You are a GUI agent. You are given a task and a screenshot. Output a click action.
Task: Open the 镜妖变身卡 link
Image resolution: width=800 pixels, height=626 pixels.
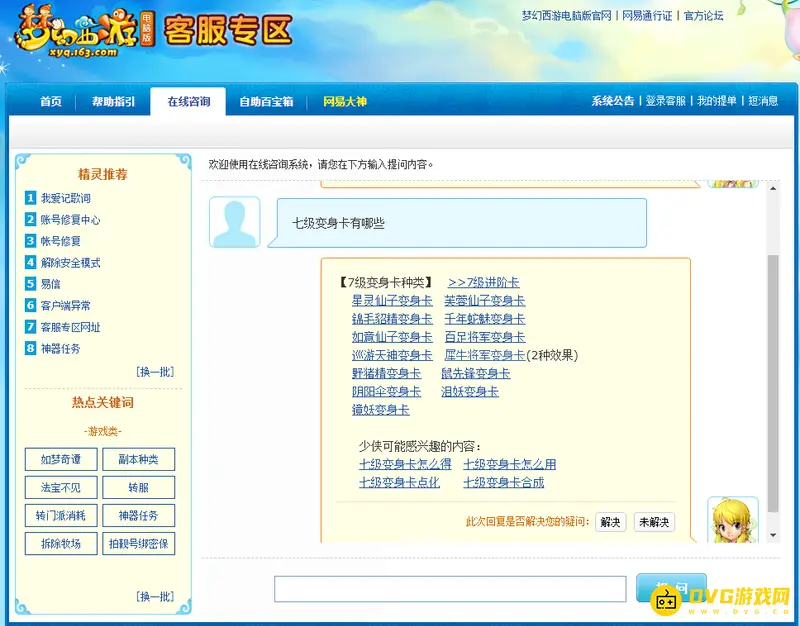pyautogui.click(x=381, y=410)
